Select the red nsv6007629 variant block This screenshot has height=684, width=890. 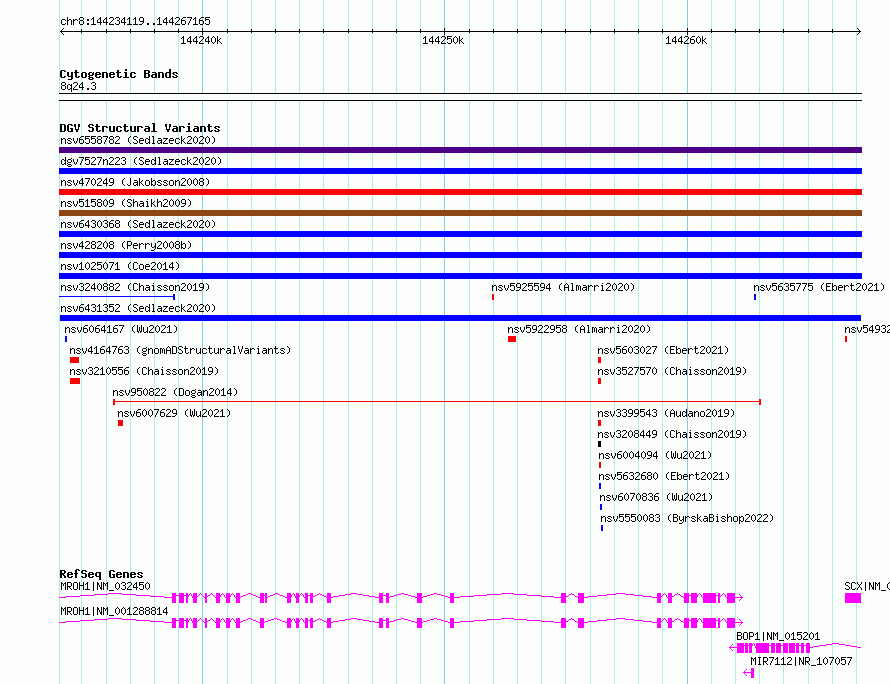pyautogui.click(x=120, y=423)
